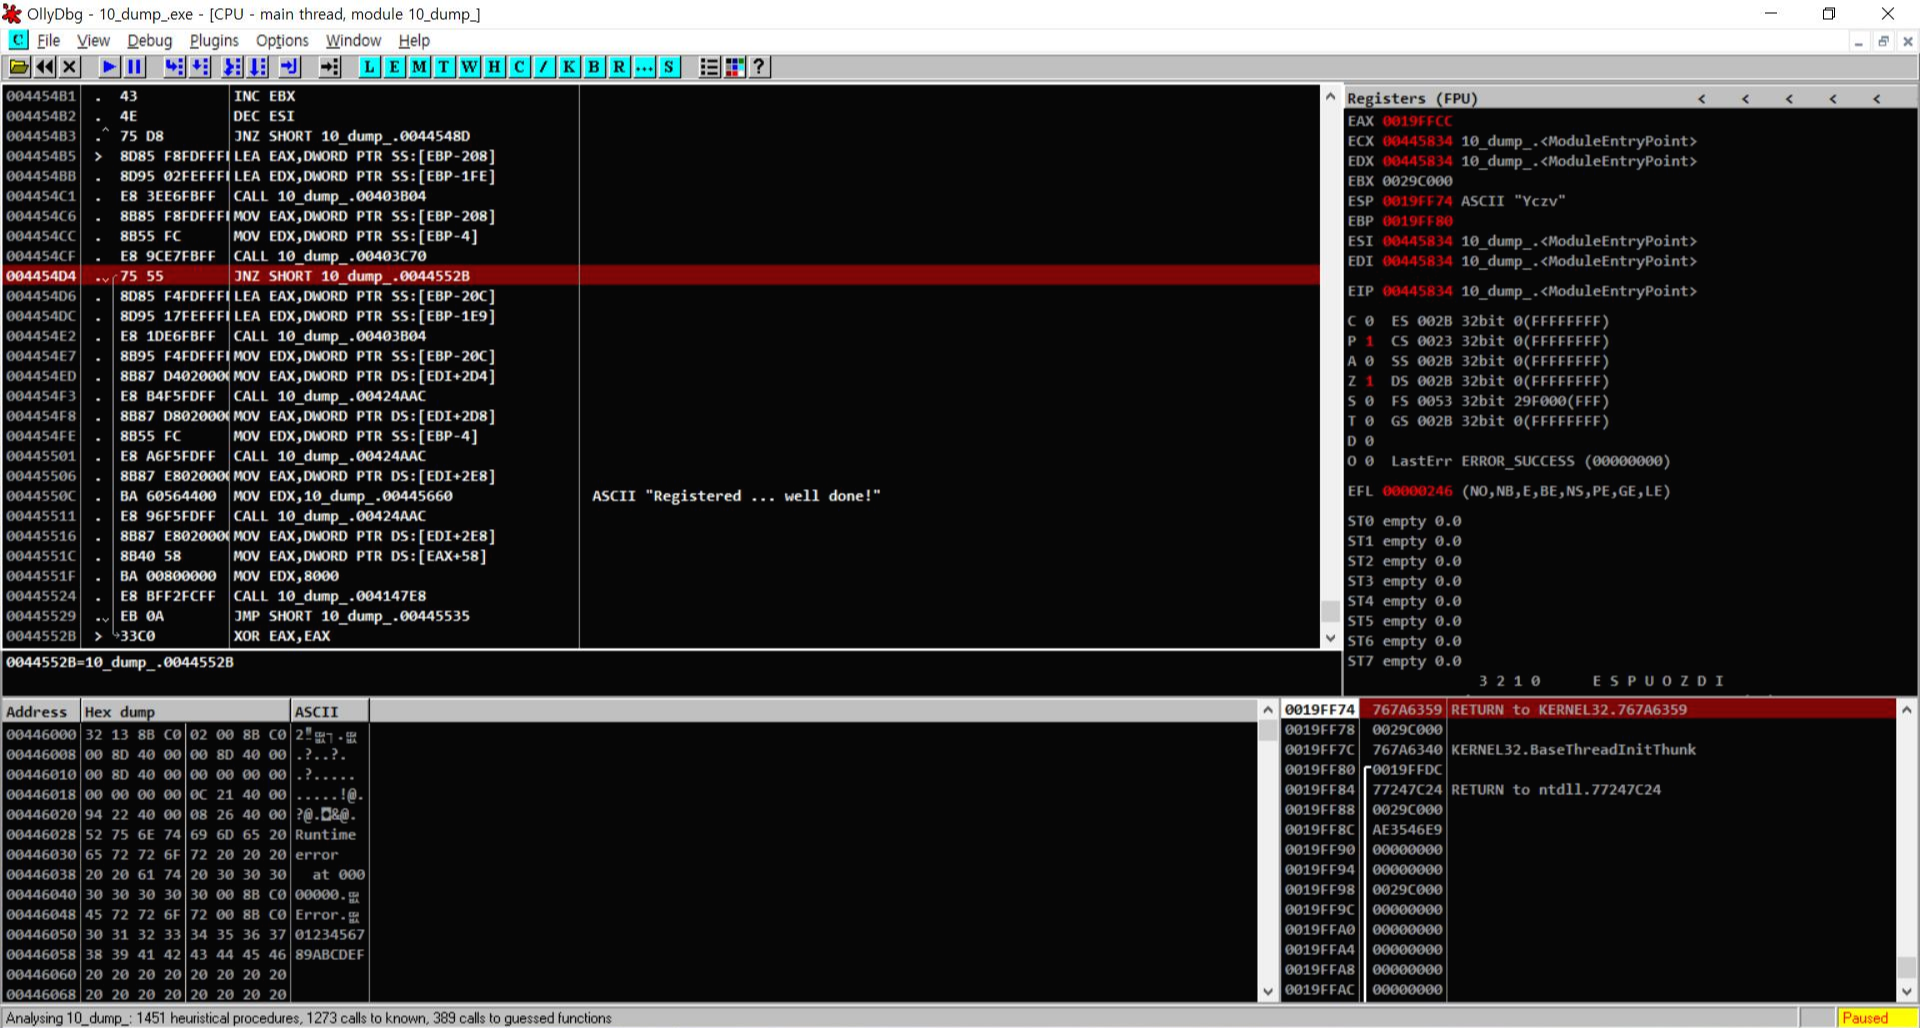Open Threads window with T button
1920x1028 pixels.
[445, 67]
